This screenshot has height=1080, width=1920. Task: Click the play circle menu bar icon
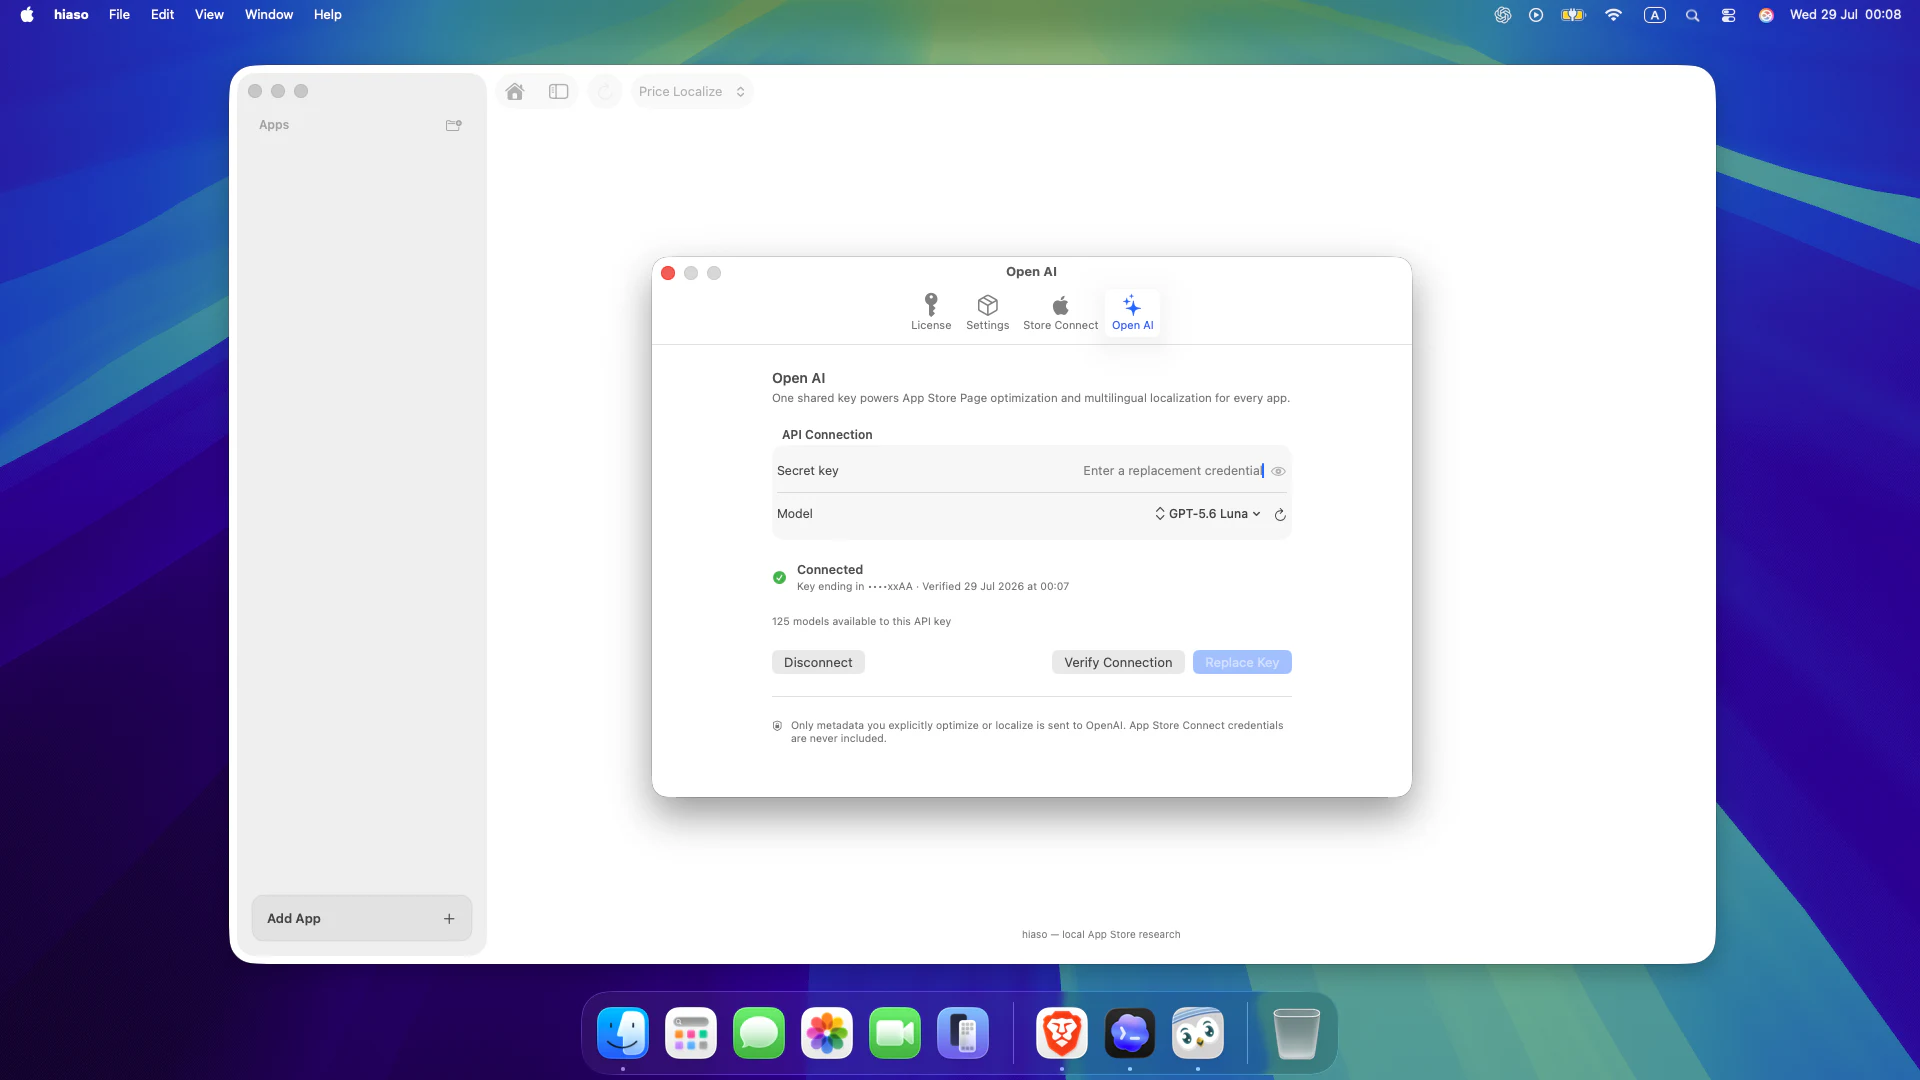point(1536,15)
